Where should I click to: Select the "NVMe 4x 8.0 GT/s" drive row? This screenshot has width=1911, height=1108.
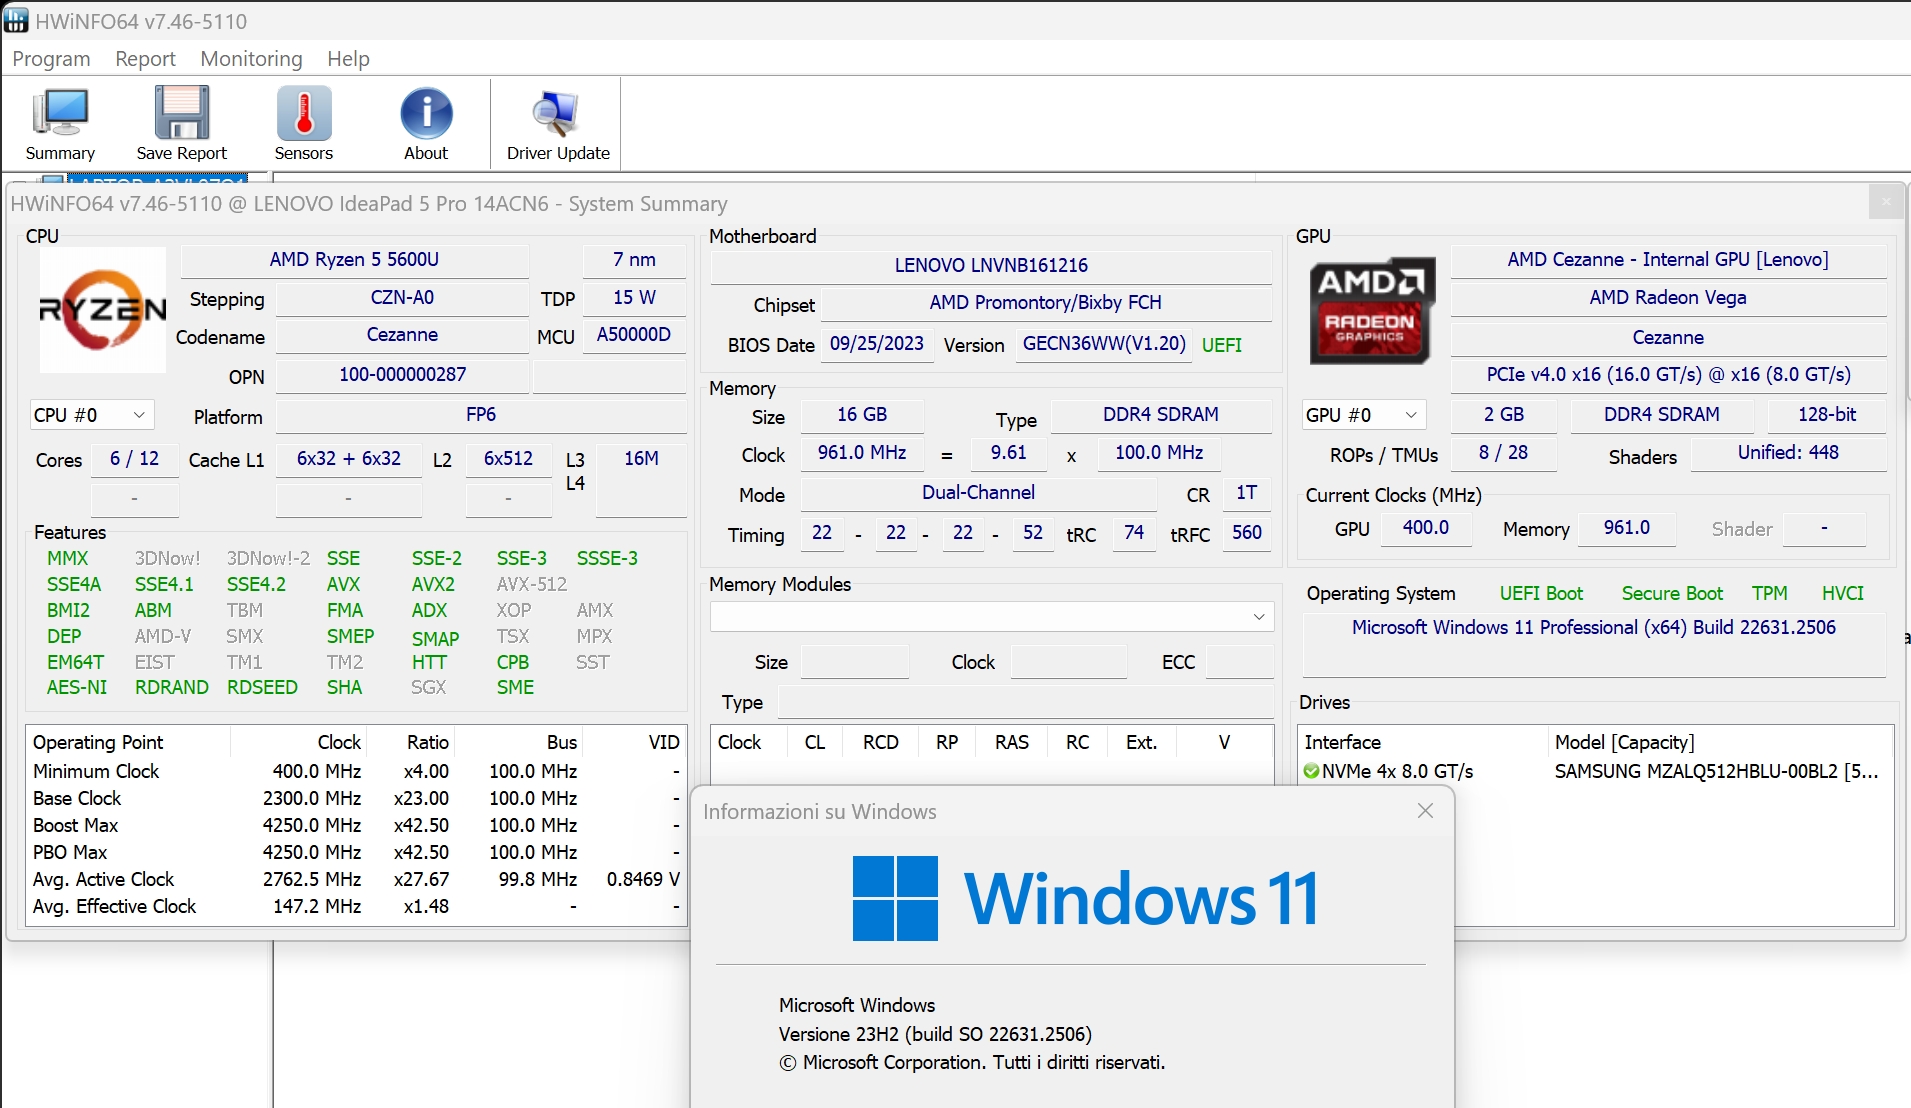[1397, 772]
